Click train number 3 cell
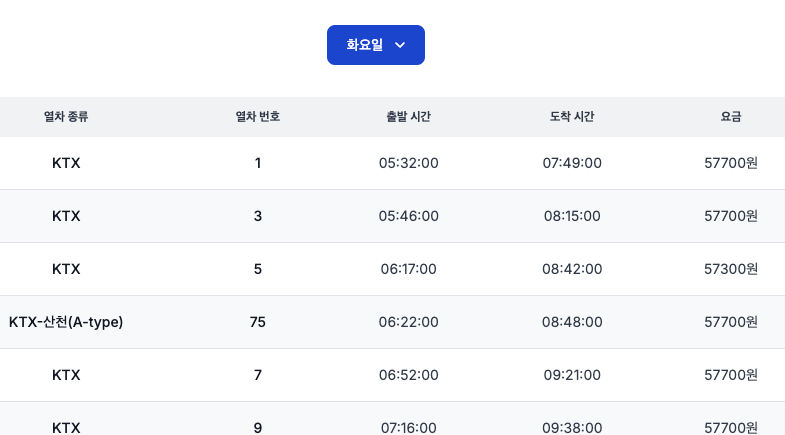The image size is (785, 435). point(257,216)
